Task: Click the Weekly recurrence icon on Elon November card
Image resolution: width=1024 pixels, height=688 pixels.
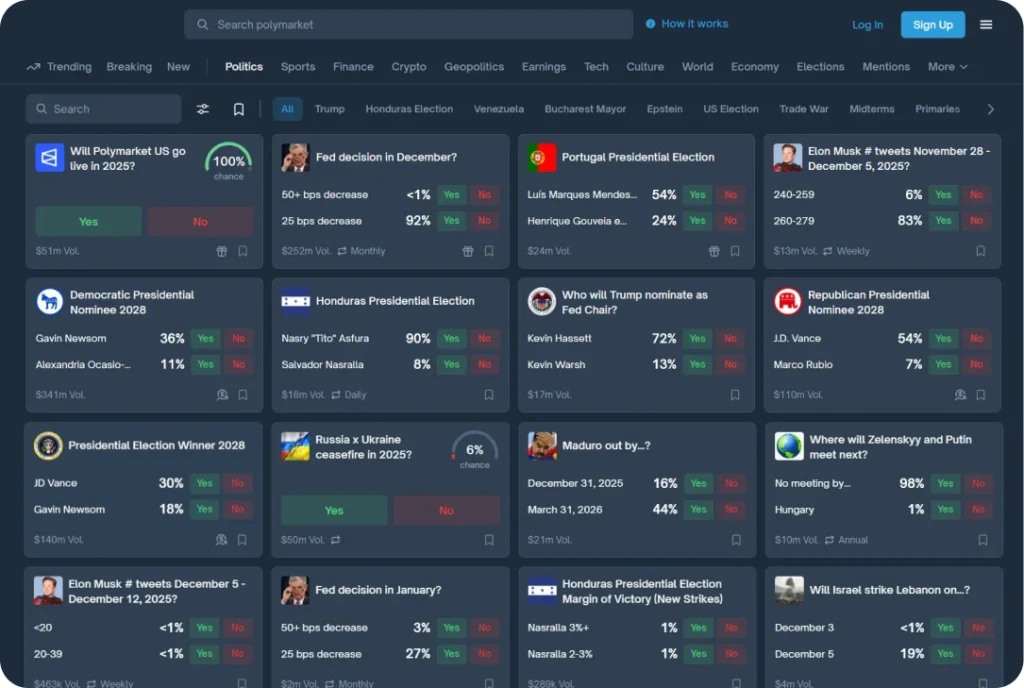Action: pos(827,251)
